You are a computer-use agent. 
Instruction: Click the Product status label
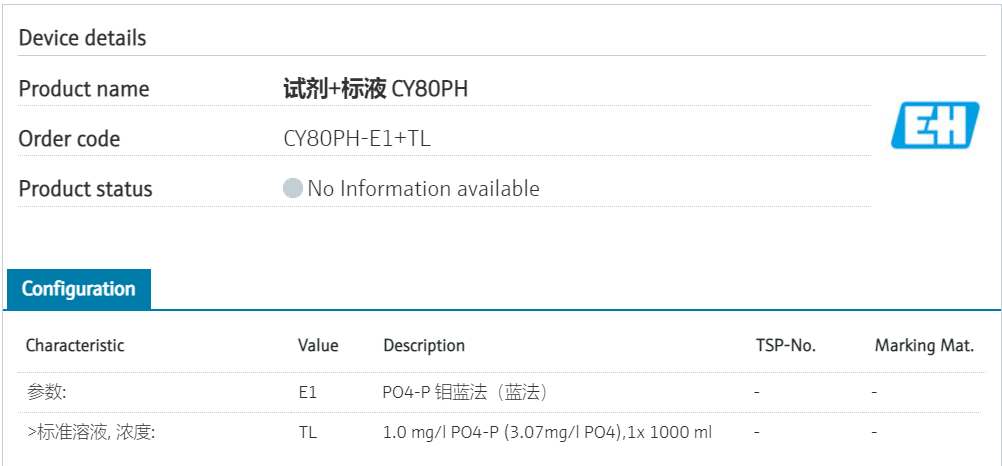(86, 189)
